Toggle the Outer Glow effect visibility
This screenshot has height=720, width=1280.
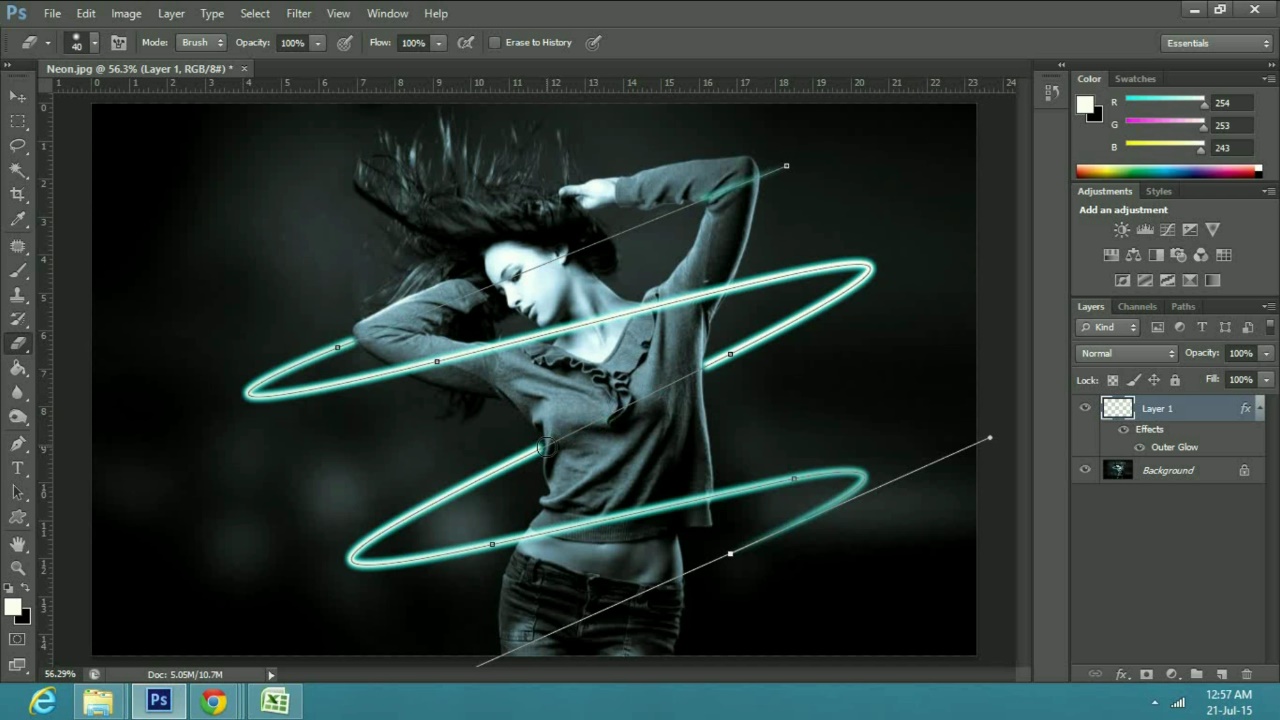coord(1140,447)
